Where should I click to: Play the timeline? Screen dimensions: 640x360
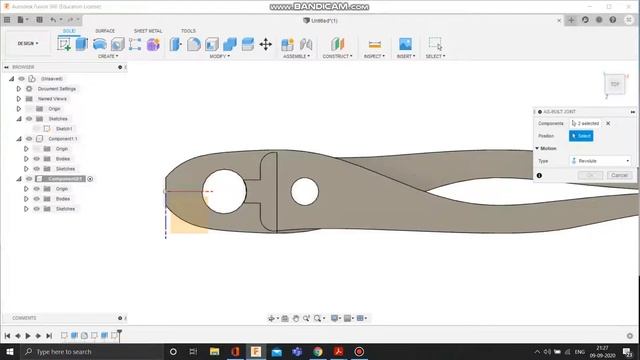(x=28, y=336)
